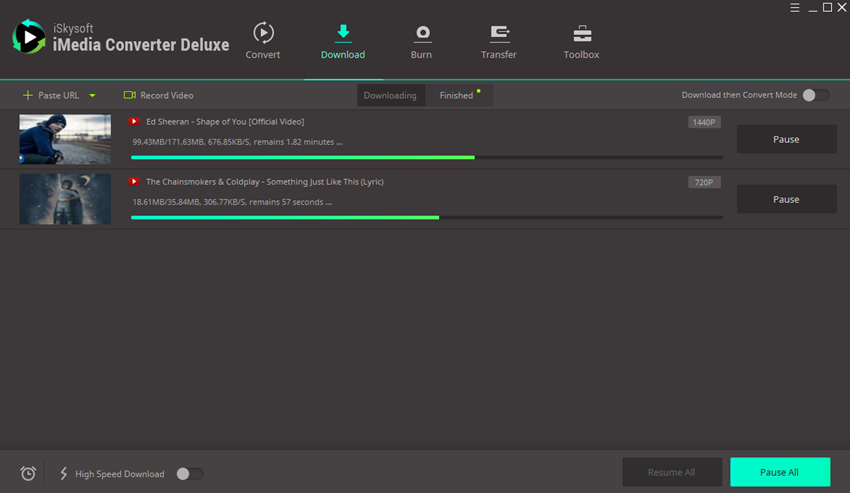Click the Chainsmokers download progress bar
Image resolution: width=850 pixels, height=493 pixels.
click(427, 217)
